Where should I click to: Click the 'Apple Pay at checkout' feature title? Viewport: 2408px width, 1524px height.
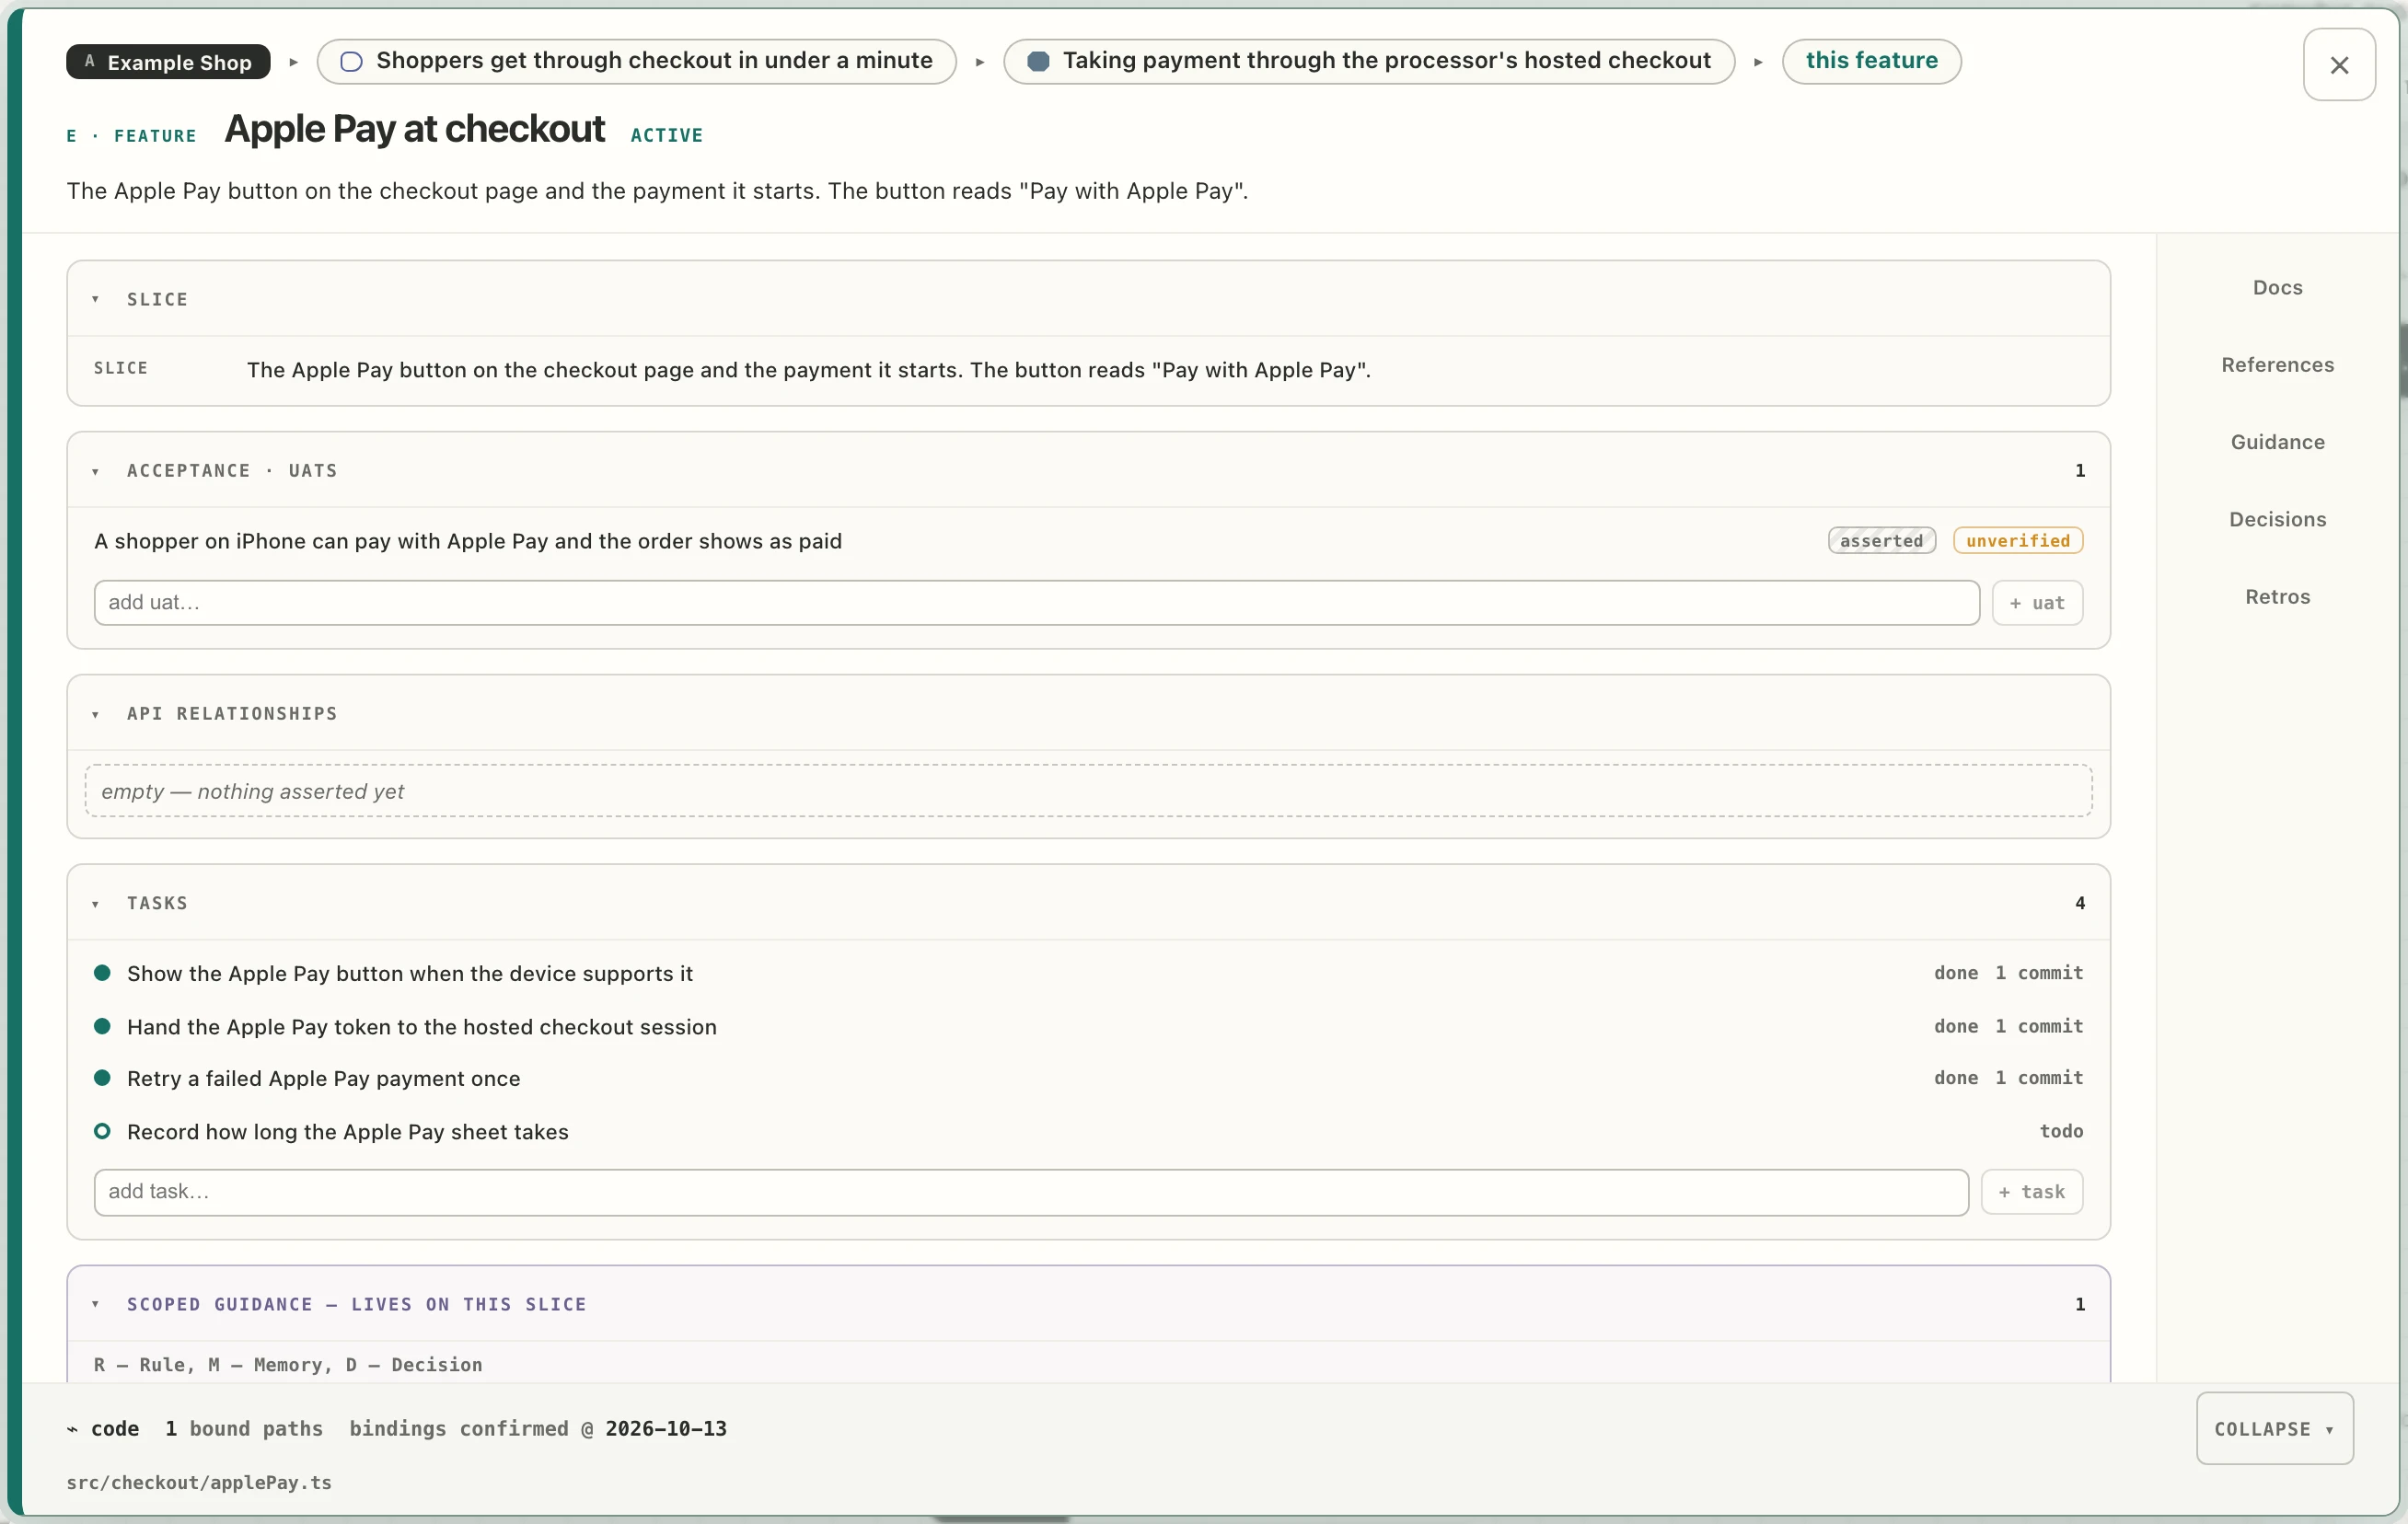[x=414, y=130]
